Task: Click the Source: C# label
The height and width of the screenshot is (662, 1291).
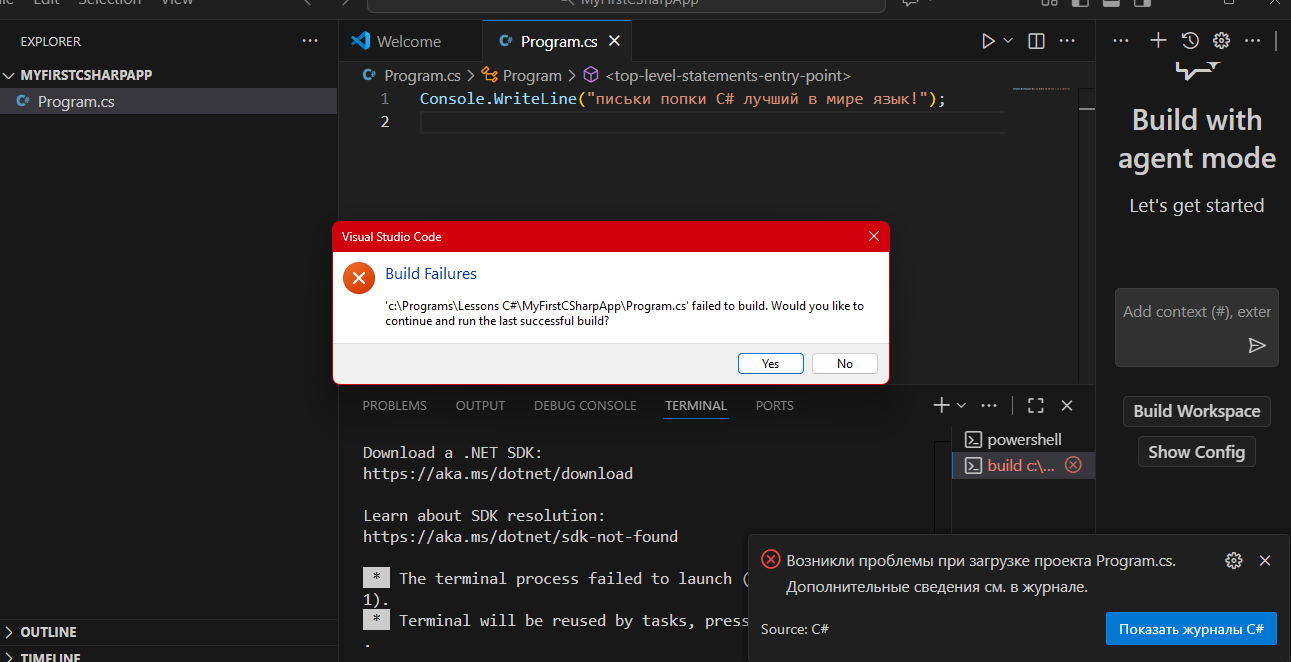Action: coord(795,629)
